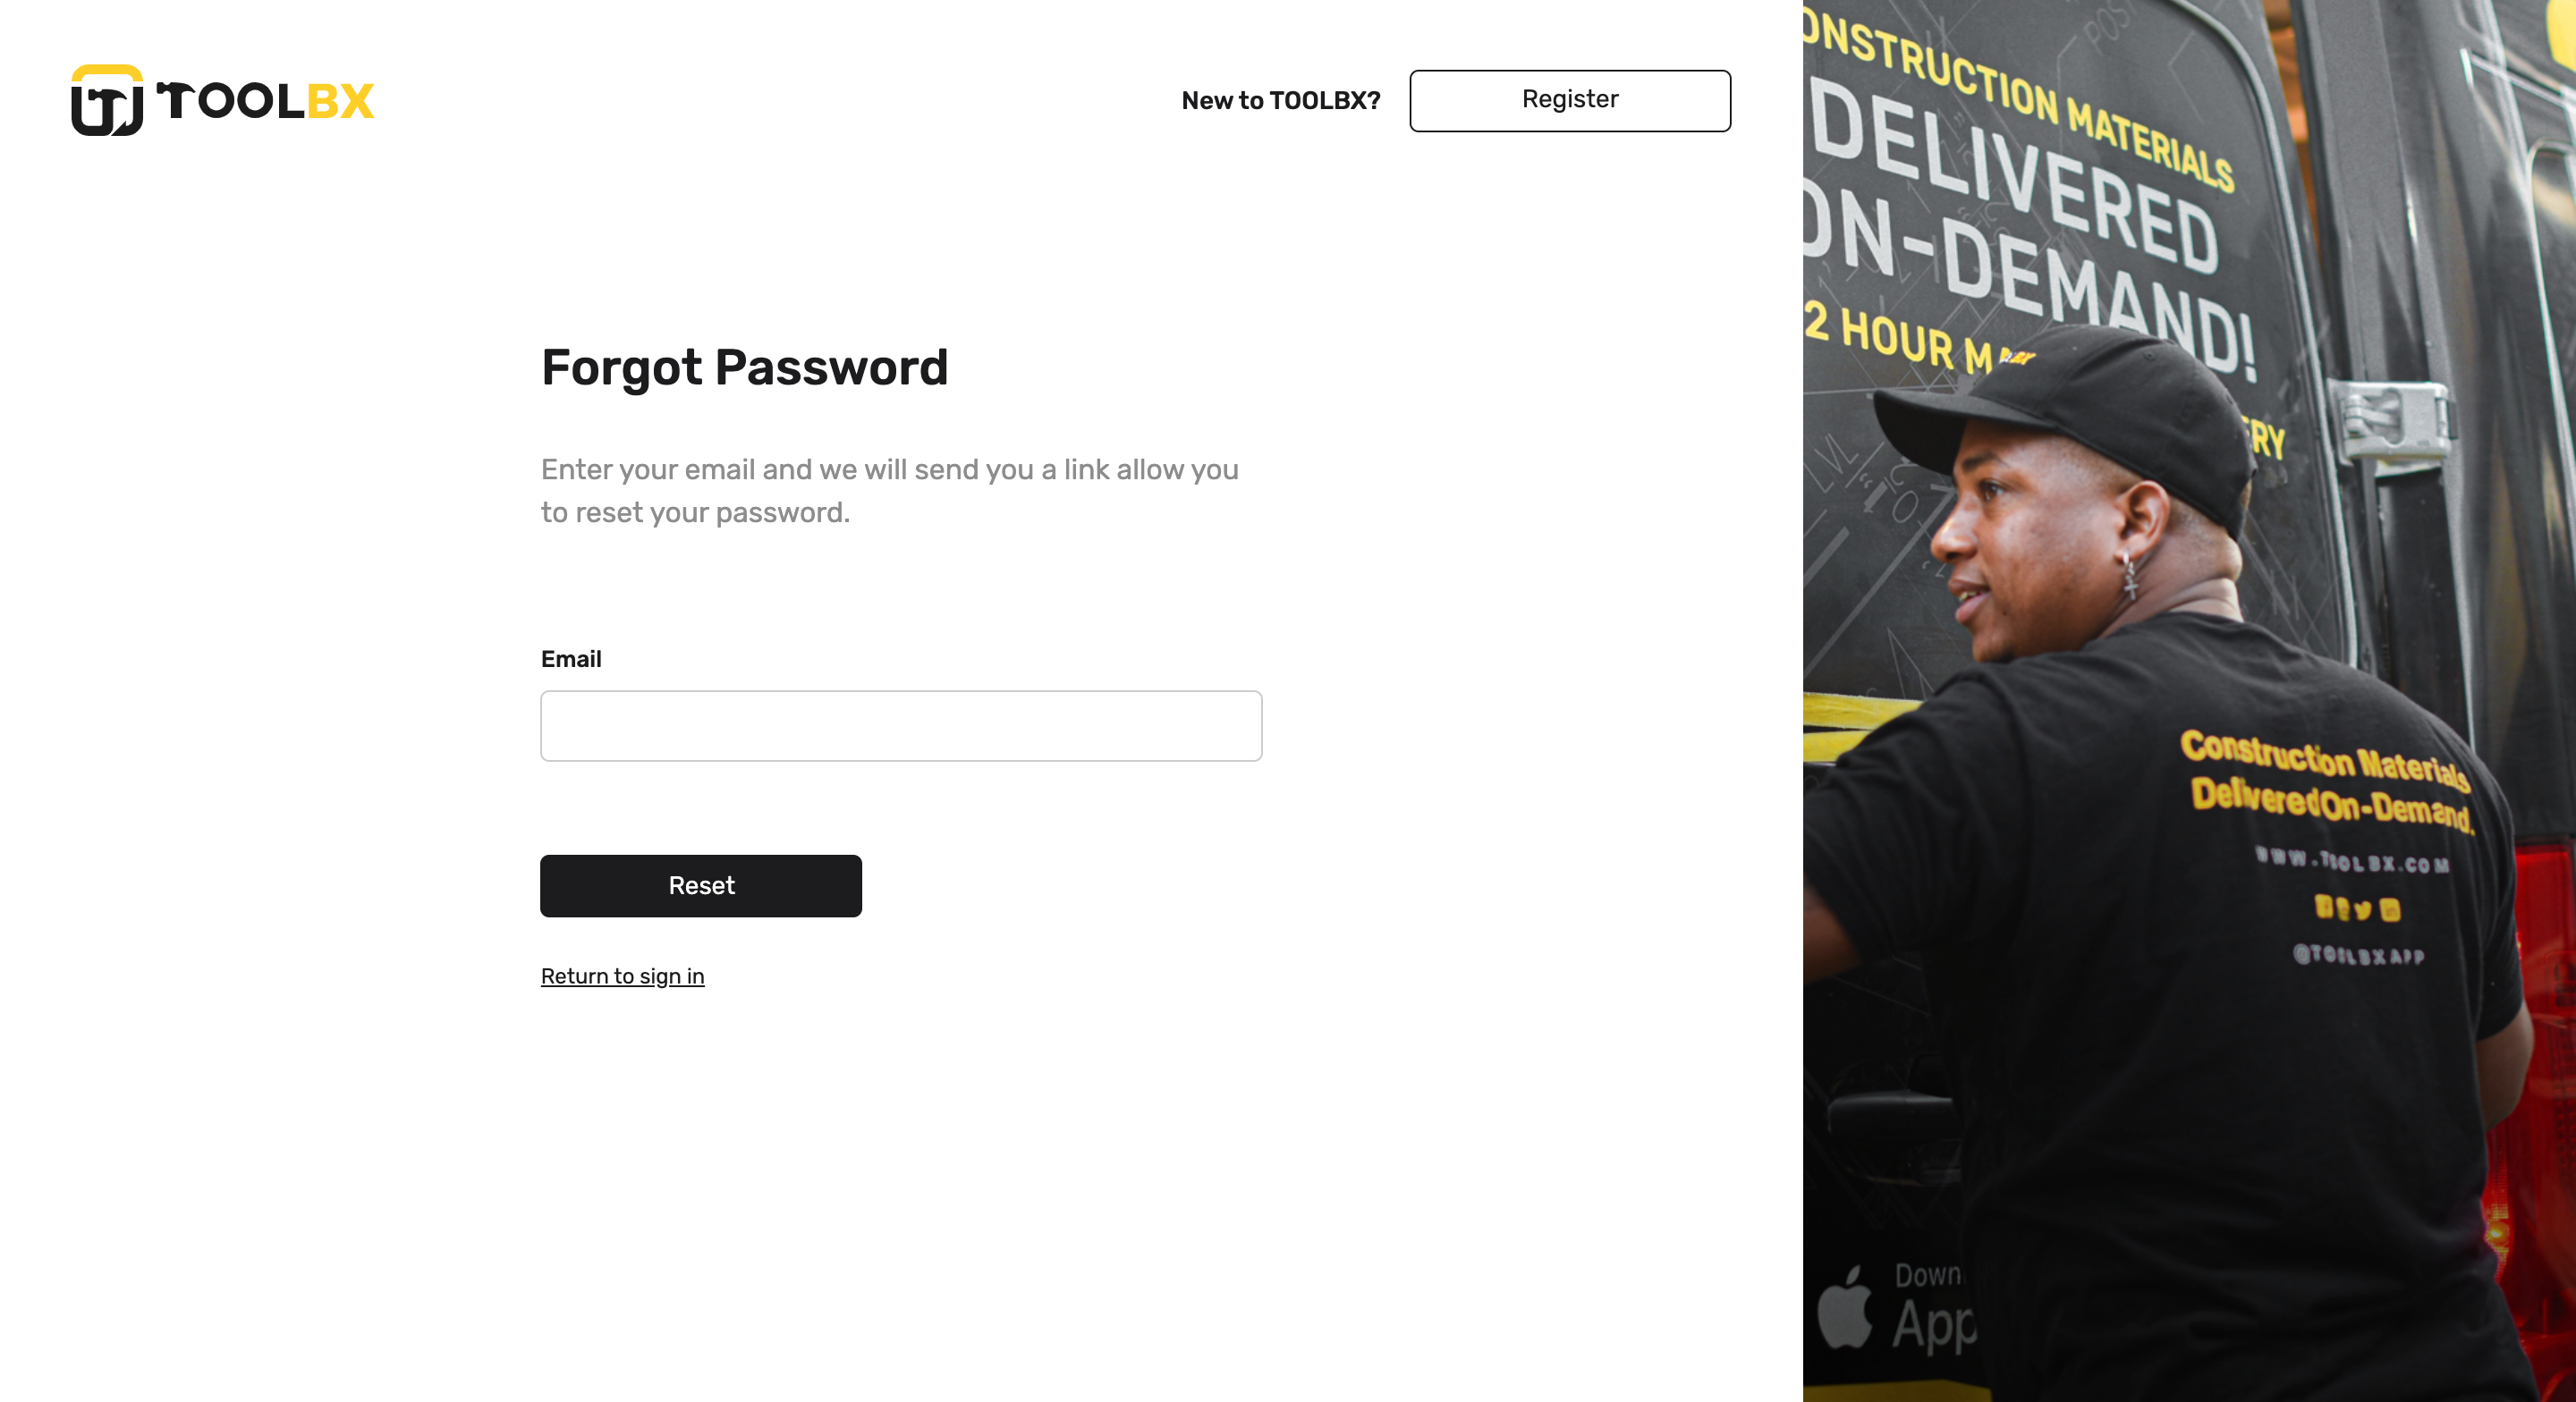Click the Email field label
The height and width of the screenshot is (1402, 2576).
[571, 659]
